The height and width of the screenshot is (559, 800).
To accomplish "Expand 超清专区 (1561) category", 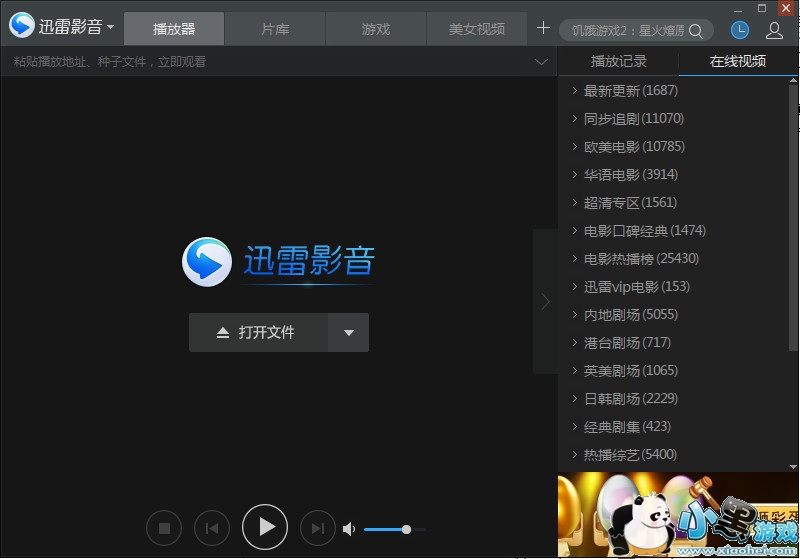I will click(574, 202).
